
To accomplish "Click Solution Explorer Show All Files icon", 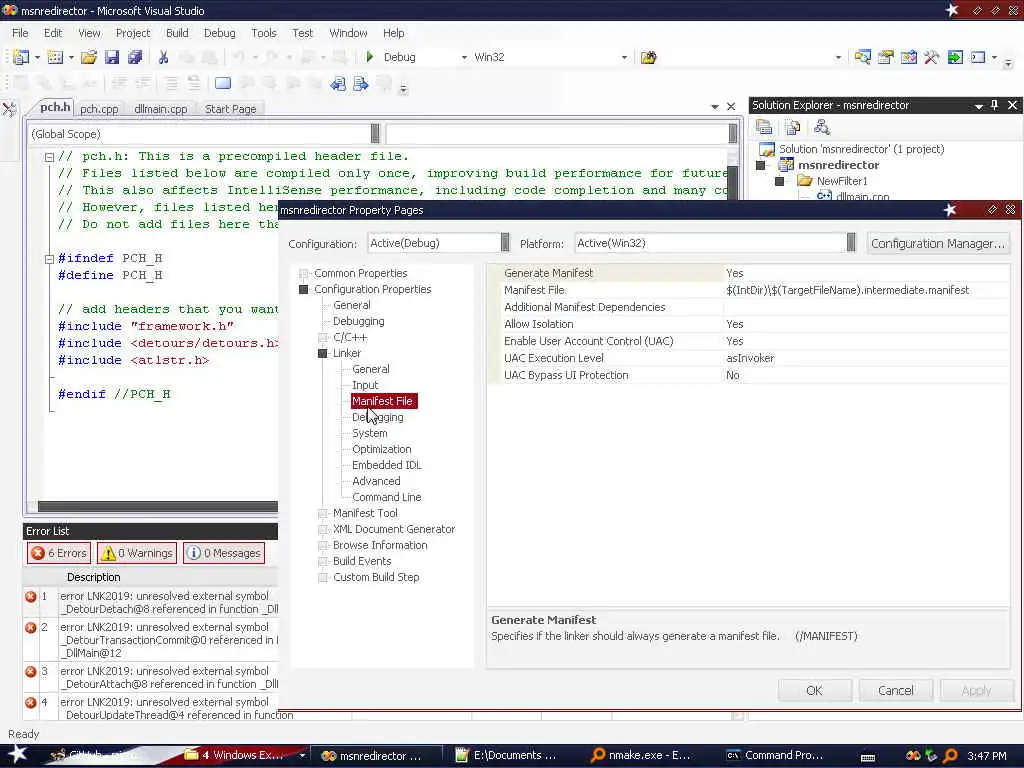I will click(x=793, y=127).
